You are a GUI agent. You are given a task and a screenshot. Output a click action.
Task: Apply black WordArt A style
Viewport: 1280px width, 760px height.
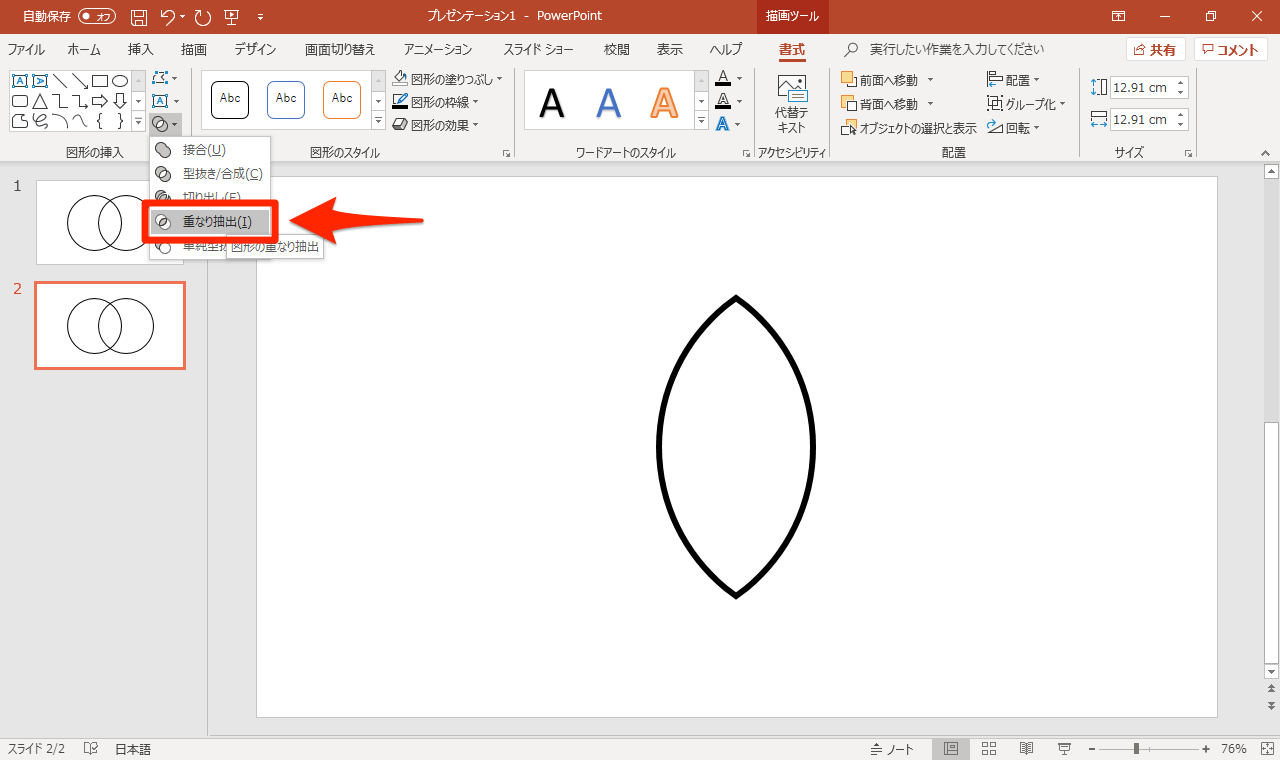[x=552, y=102]
